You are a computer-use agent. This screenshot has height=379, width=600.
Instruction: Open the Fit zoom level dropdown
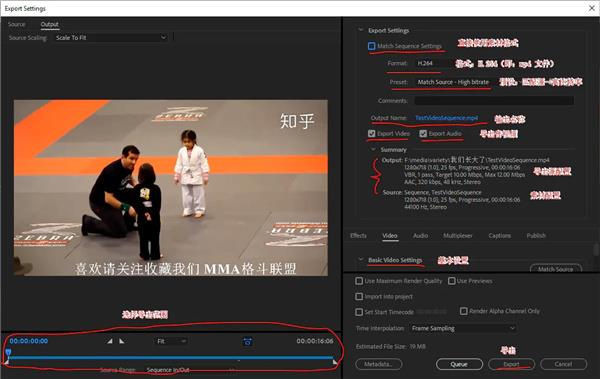tap(171, 341)
